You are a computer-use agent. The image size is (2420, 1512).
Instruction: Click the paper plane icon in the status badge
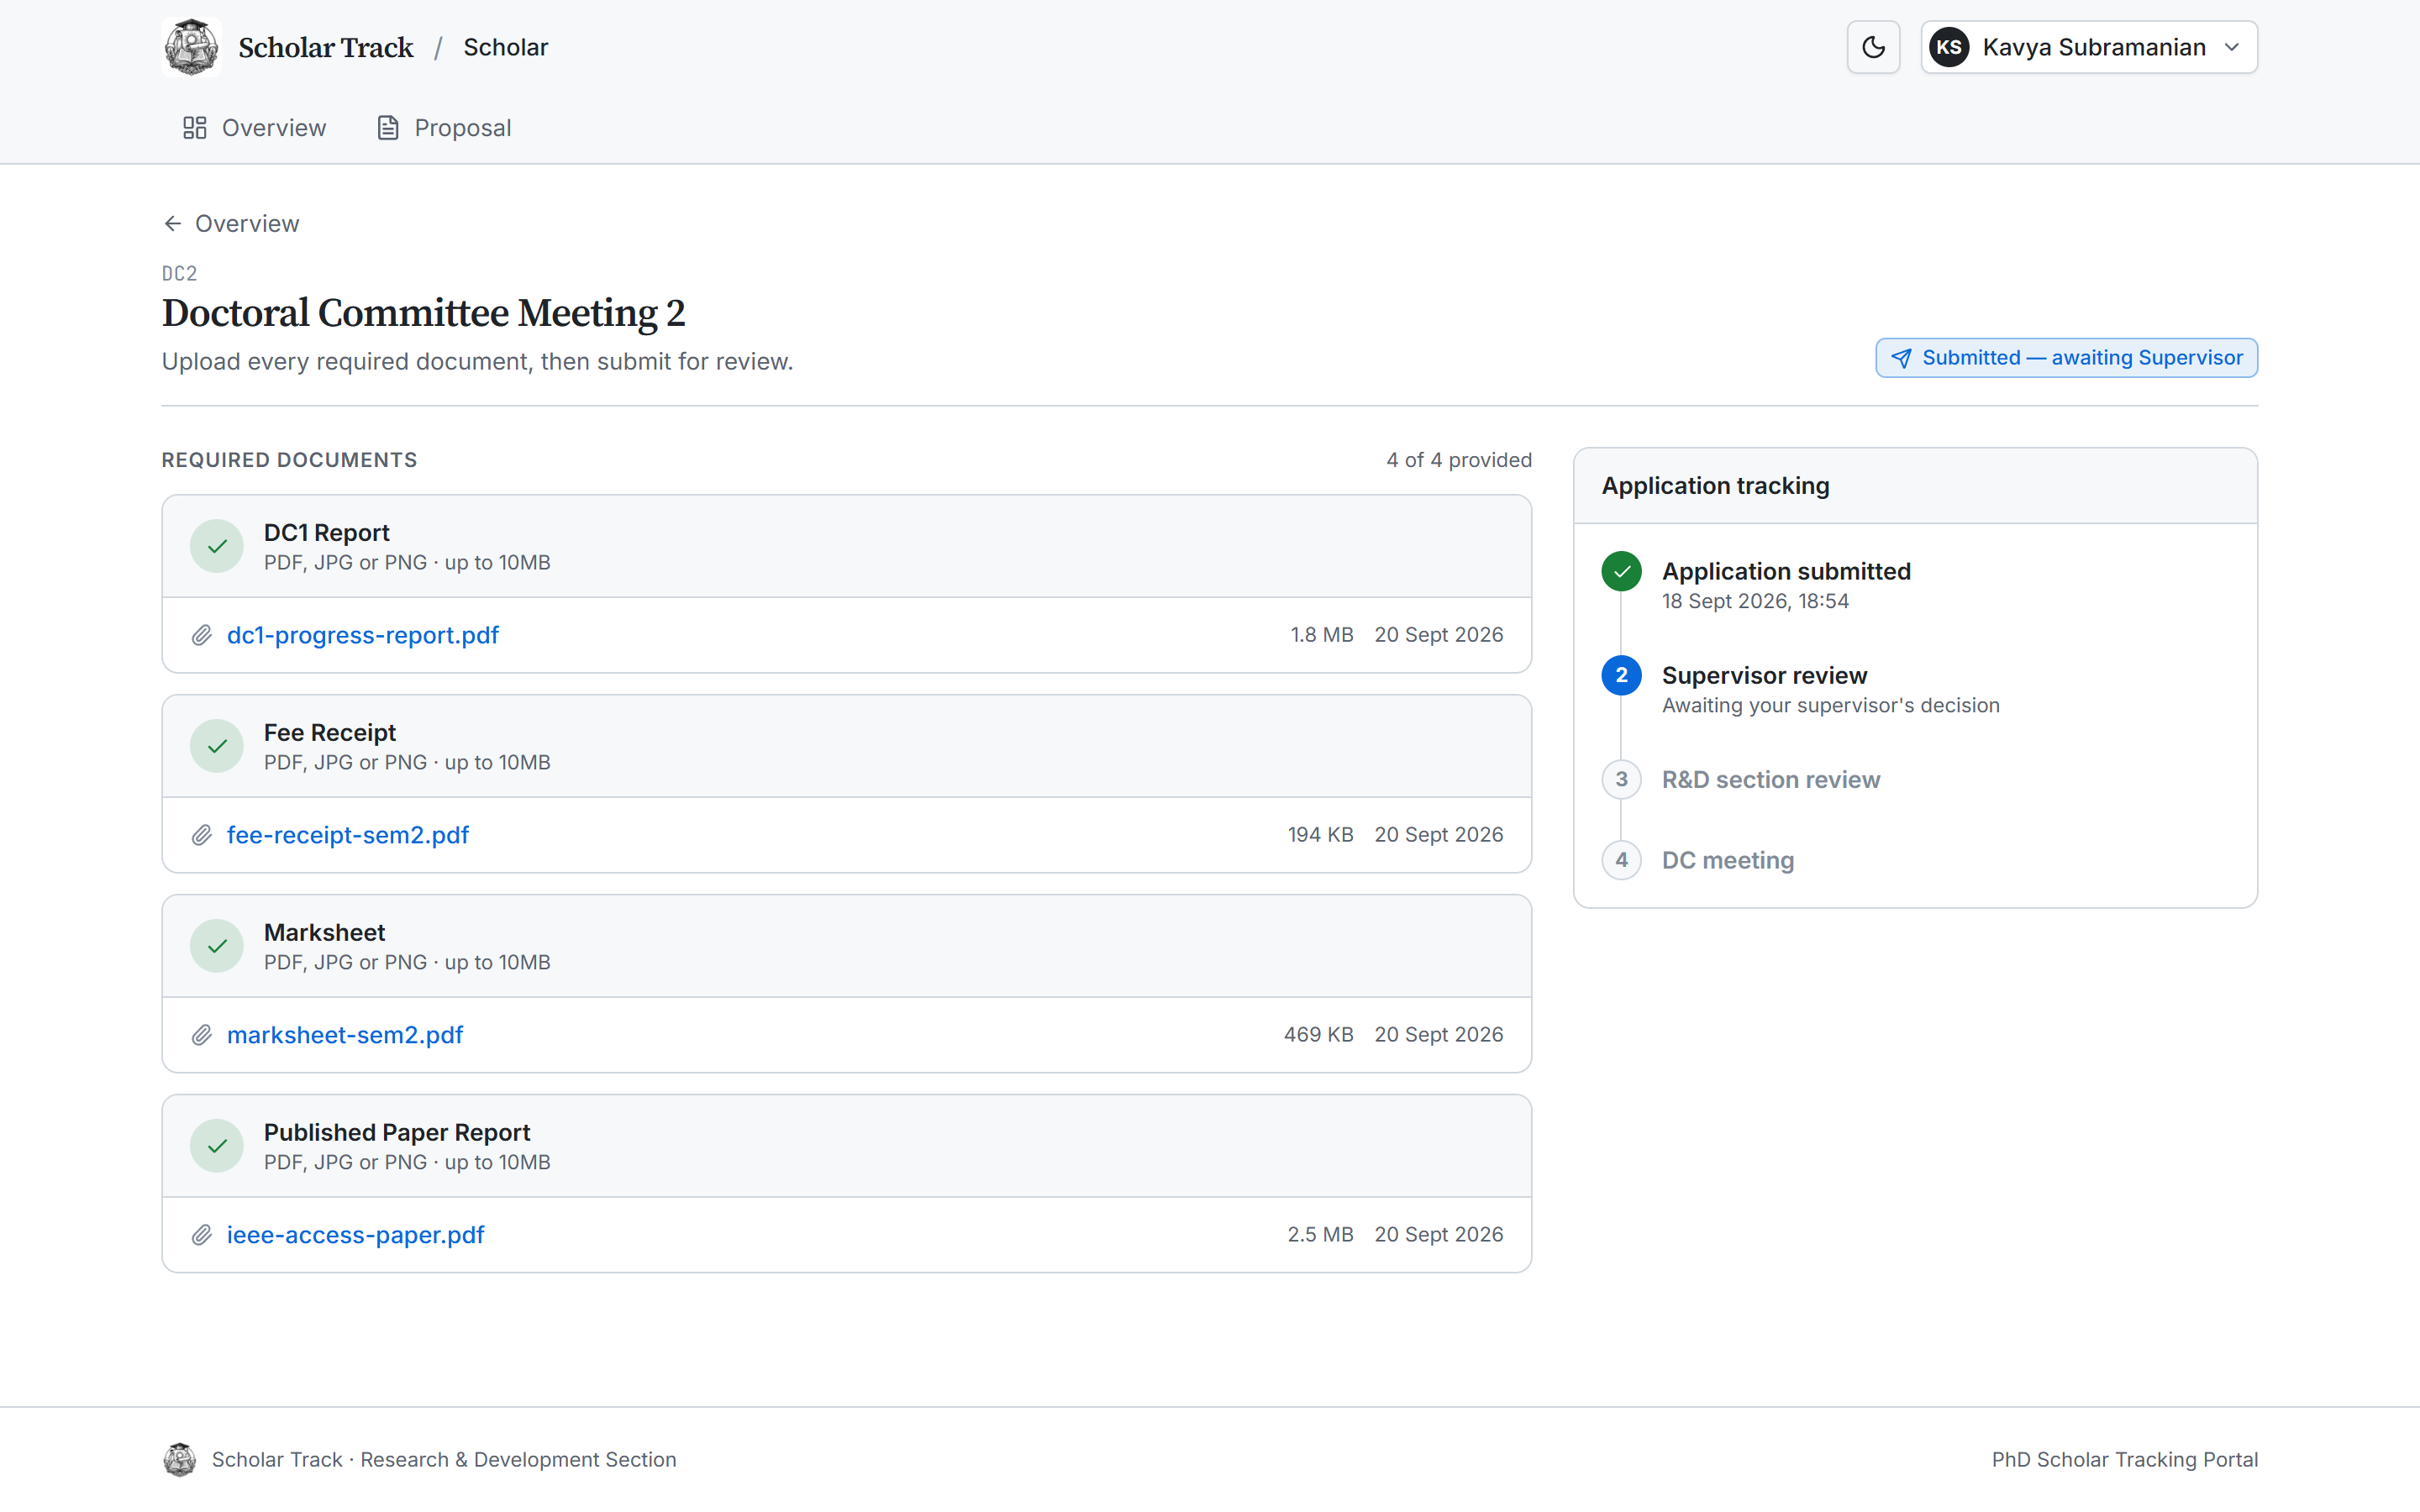[1901, 358]
